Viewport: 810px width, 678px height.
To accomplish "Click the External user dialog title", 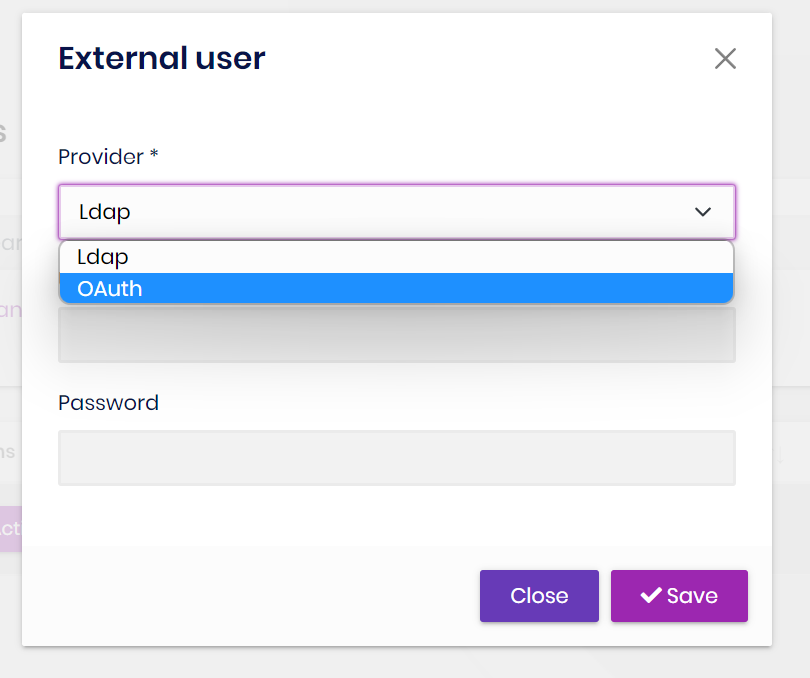I will pos(161,58).
